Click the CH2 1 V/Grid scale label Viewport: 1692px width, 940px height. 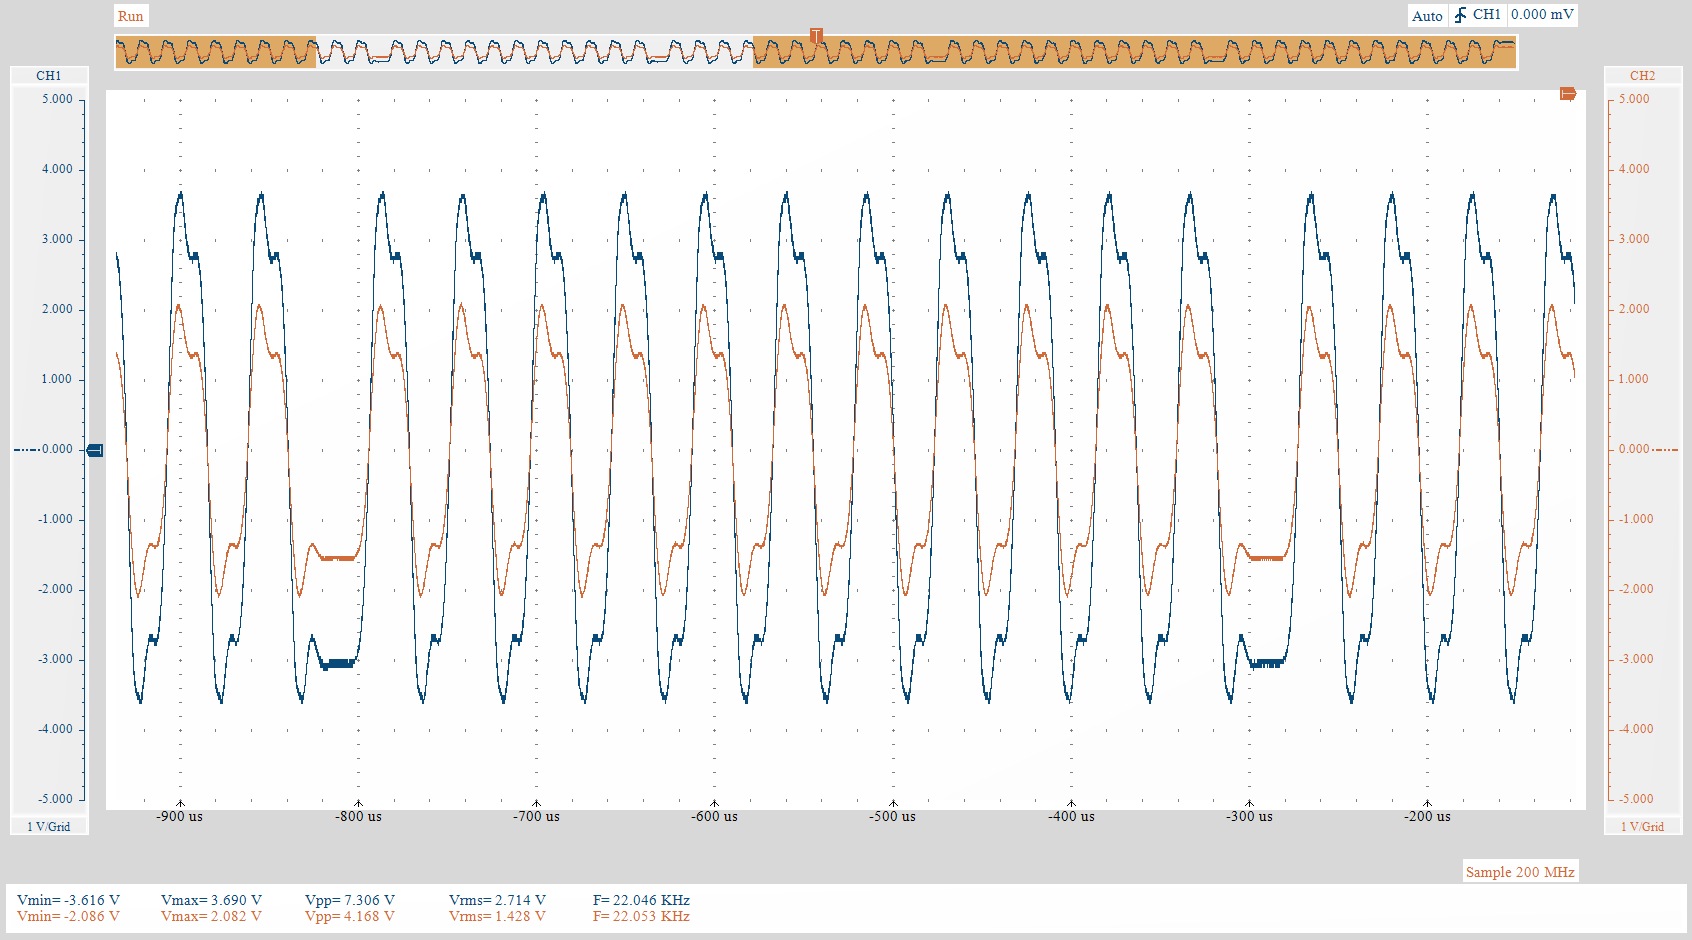click(x=1642, y=826)
